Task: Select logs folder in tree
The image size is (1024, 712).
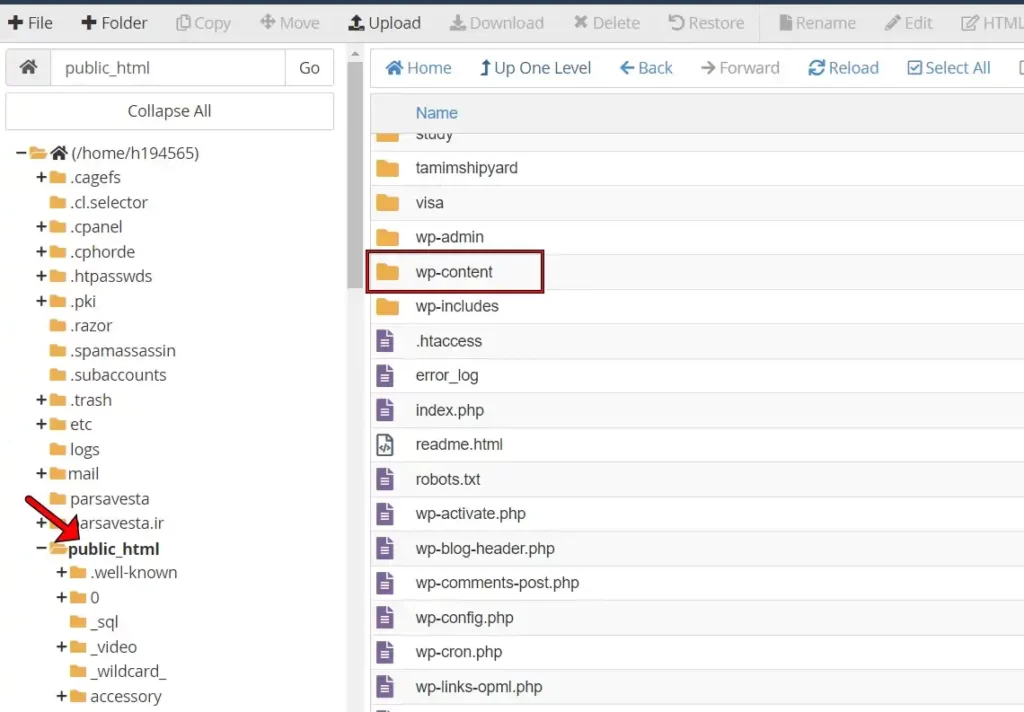Action: tap(84, 449)
